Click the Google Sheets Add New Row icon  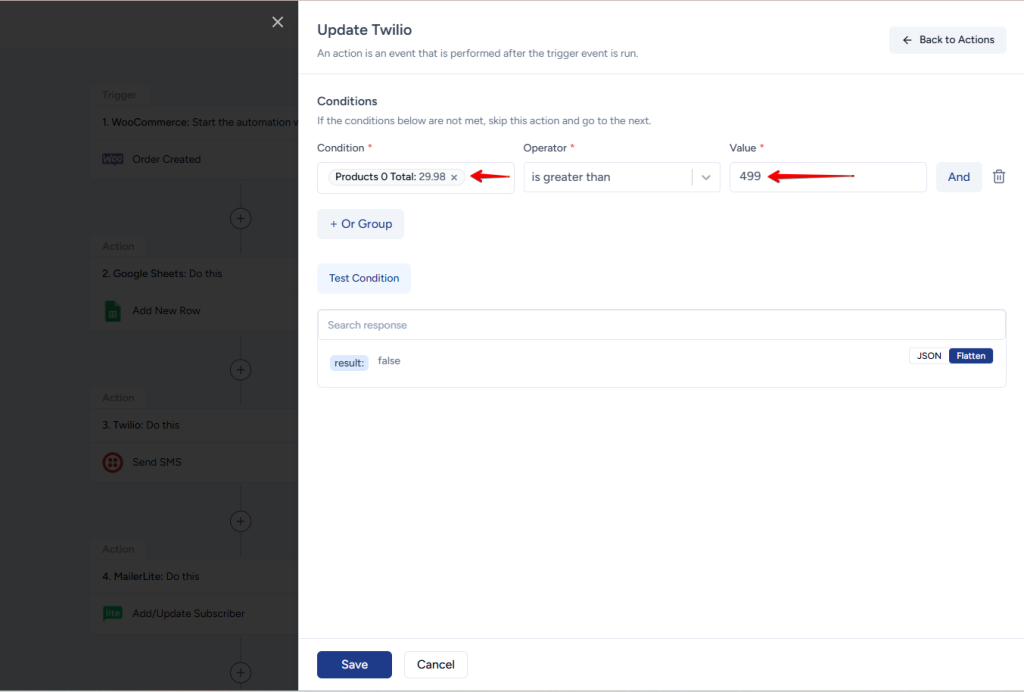(x=113, y=311)
